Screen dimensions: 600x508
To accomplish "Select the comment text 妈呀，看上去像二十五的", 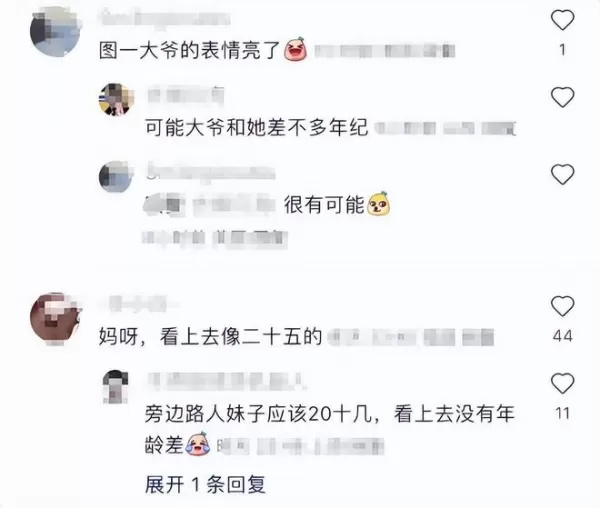I will point(210,337).
